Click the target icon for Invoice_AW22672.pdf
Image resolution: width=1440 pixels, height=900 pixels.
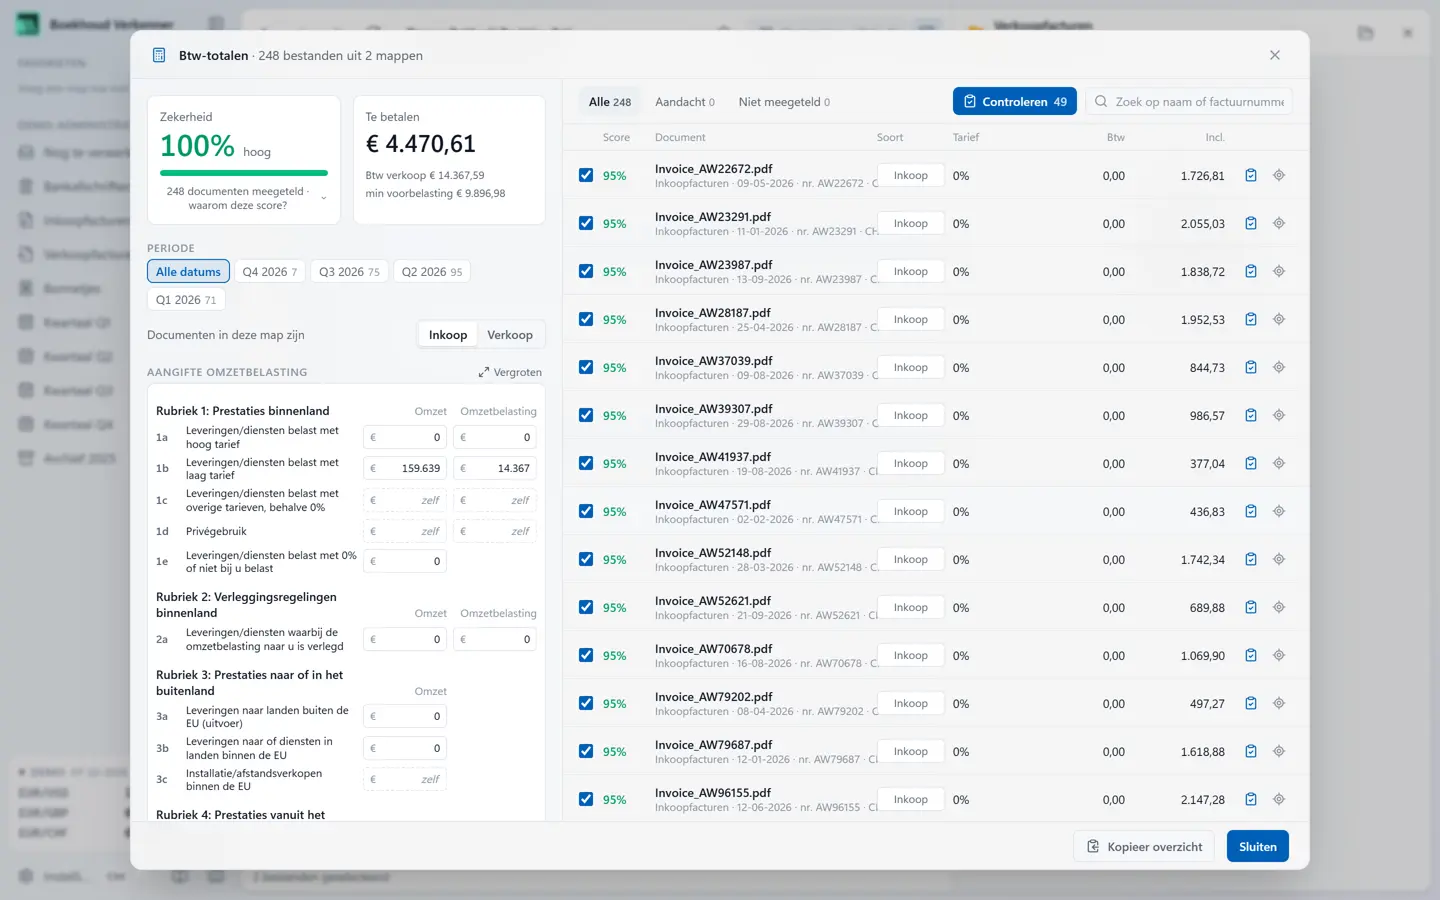(x=1279, y=175)
